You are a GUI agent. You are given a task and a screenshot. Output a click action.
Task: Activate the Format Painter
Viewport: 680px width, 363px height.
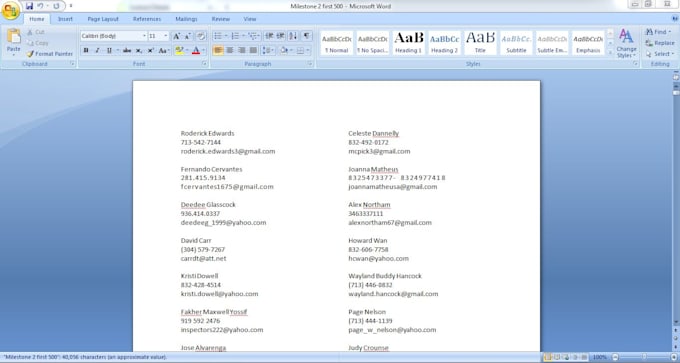point(49,54)
